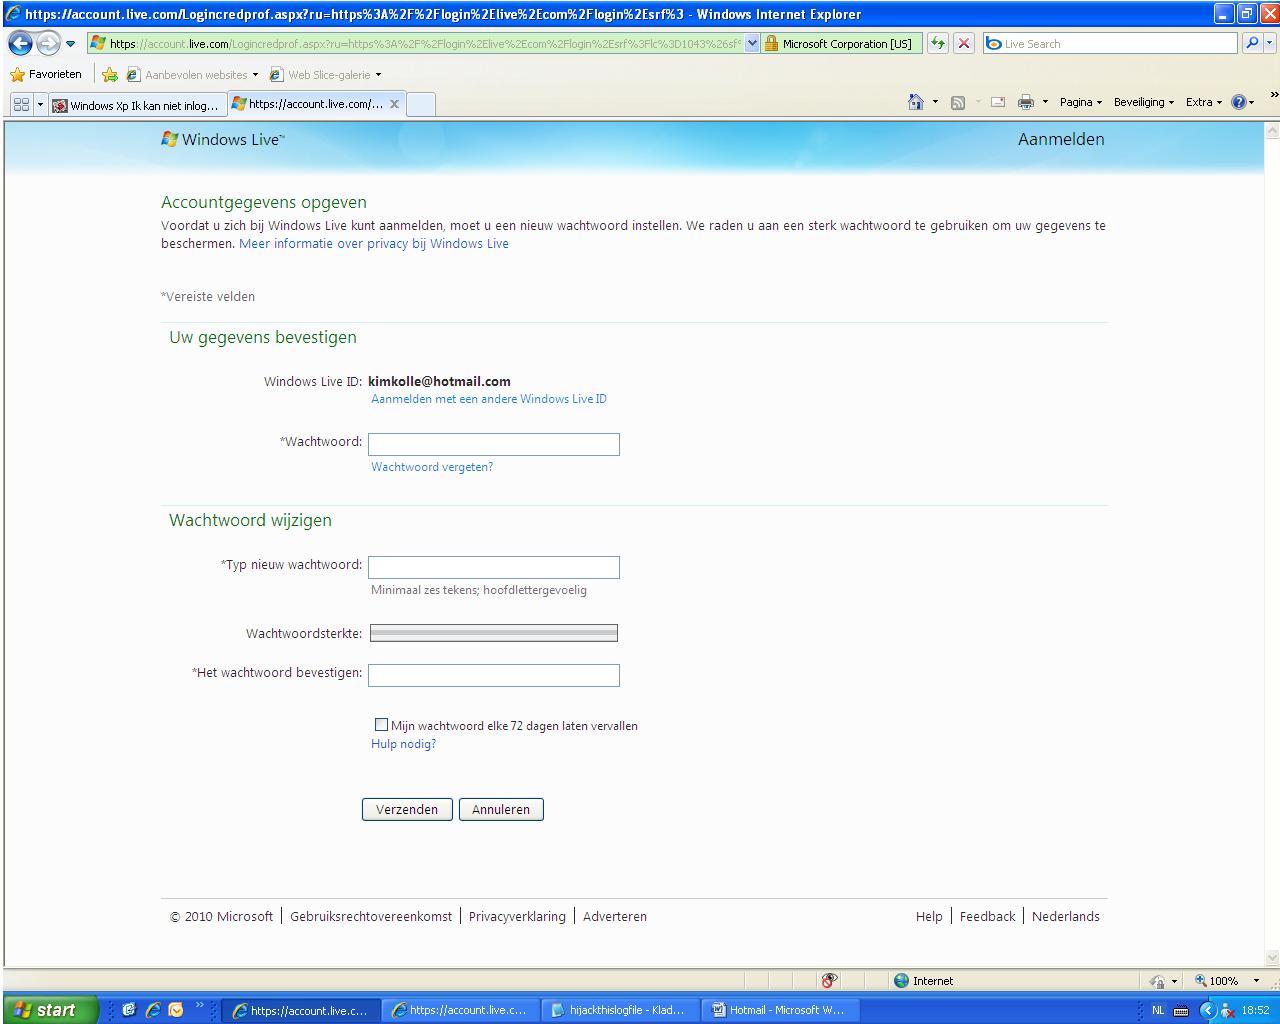Click the Nederlands language link
The image size is (1280, 1024).
(x=1066, y=916)
